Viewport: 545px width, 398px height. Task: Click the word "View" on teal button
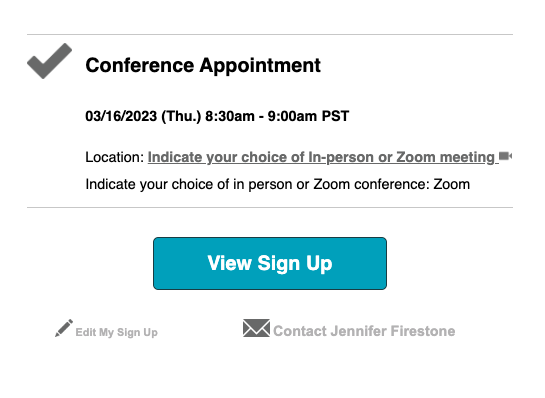tap(230, 263)
